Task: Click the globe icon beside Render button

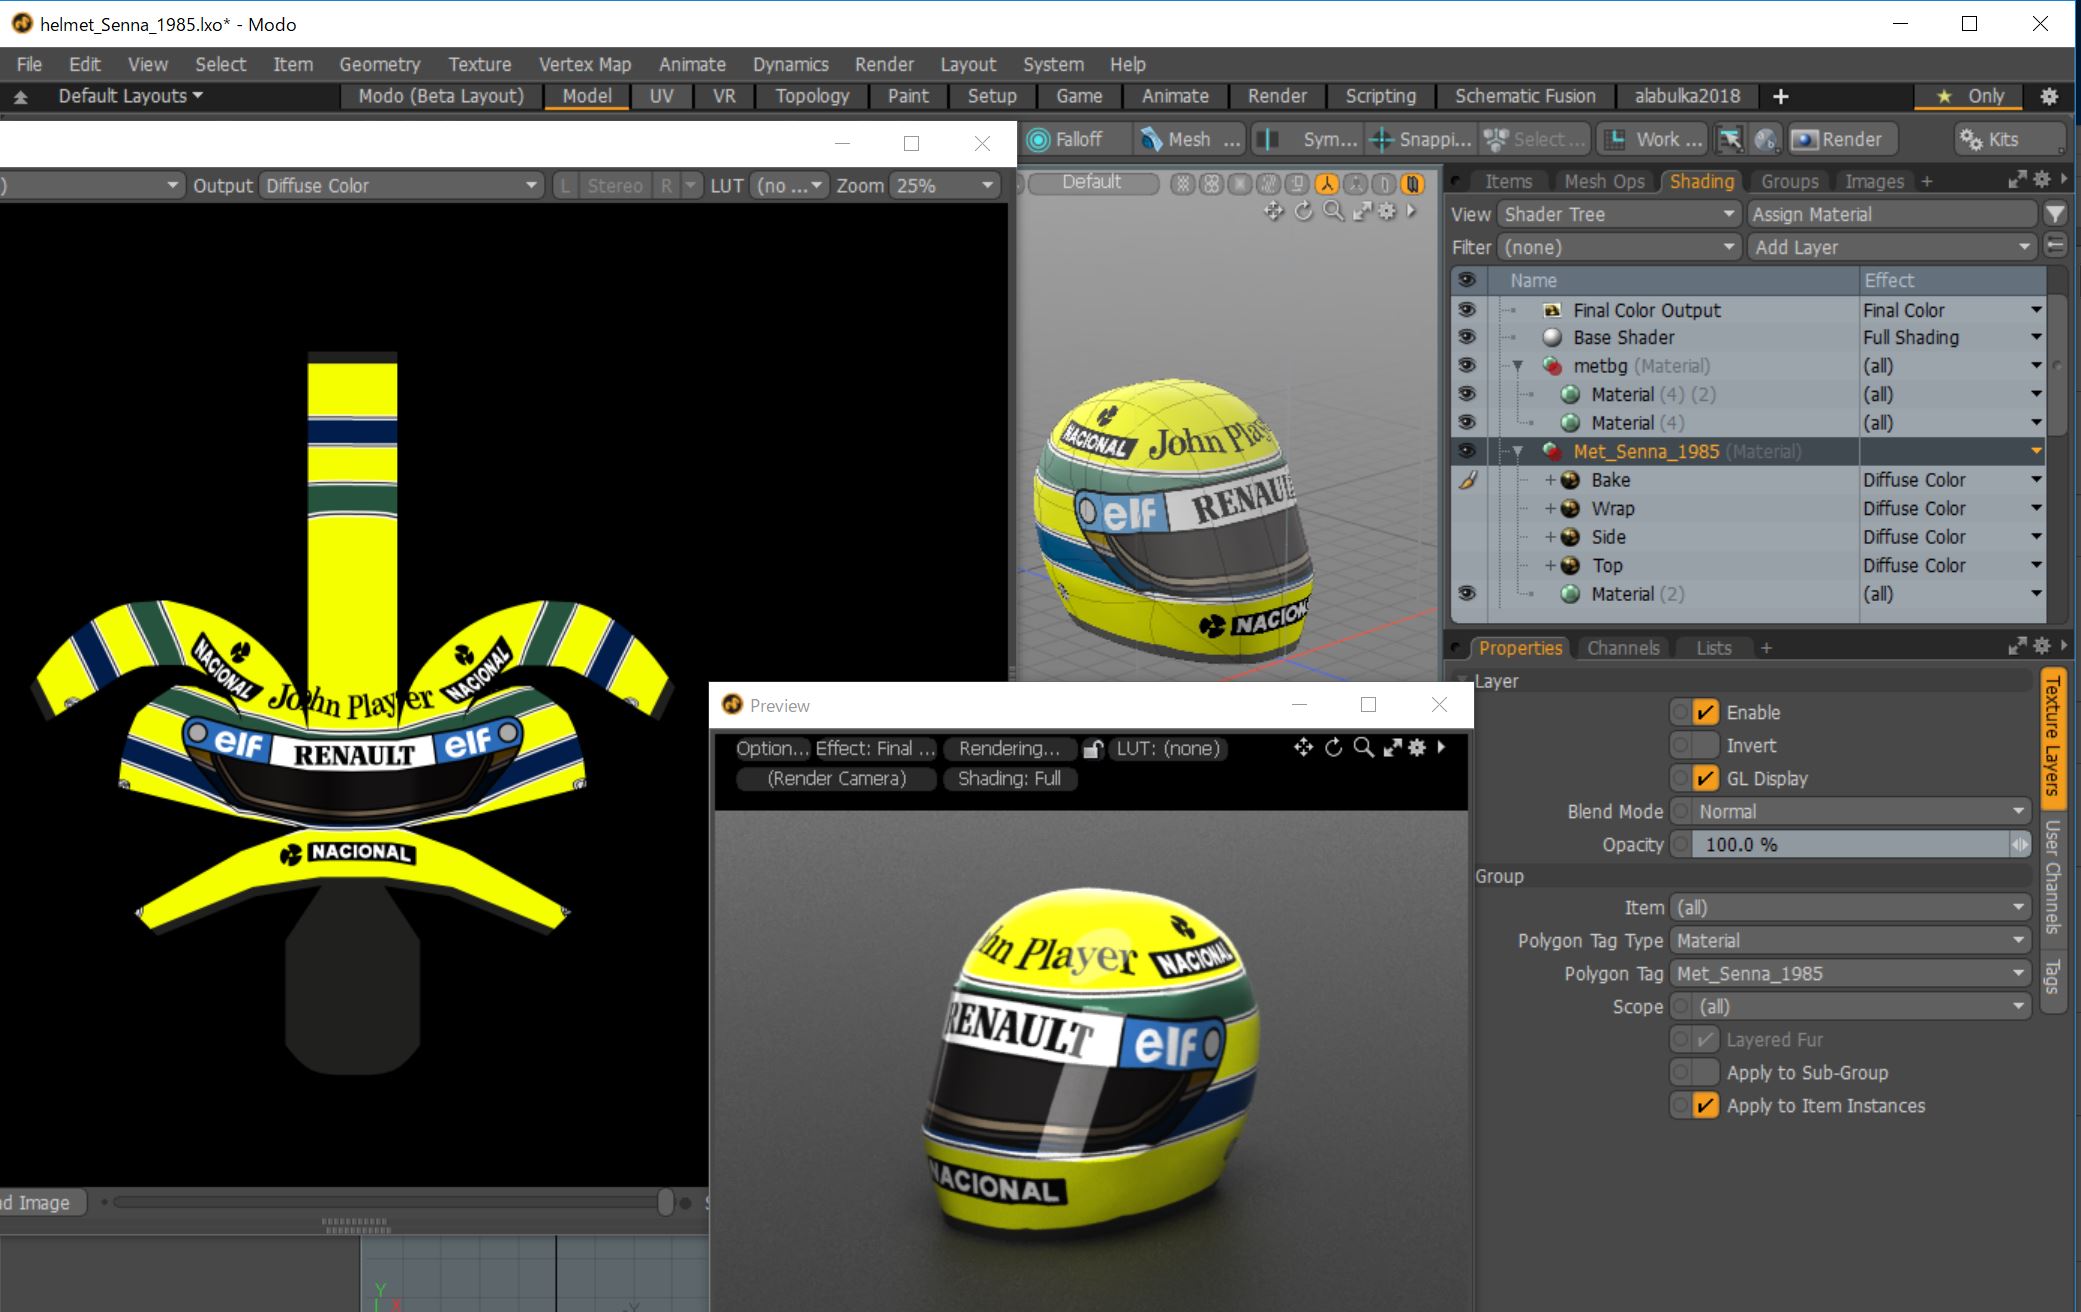Action: (1766, 140)
